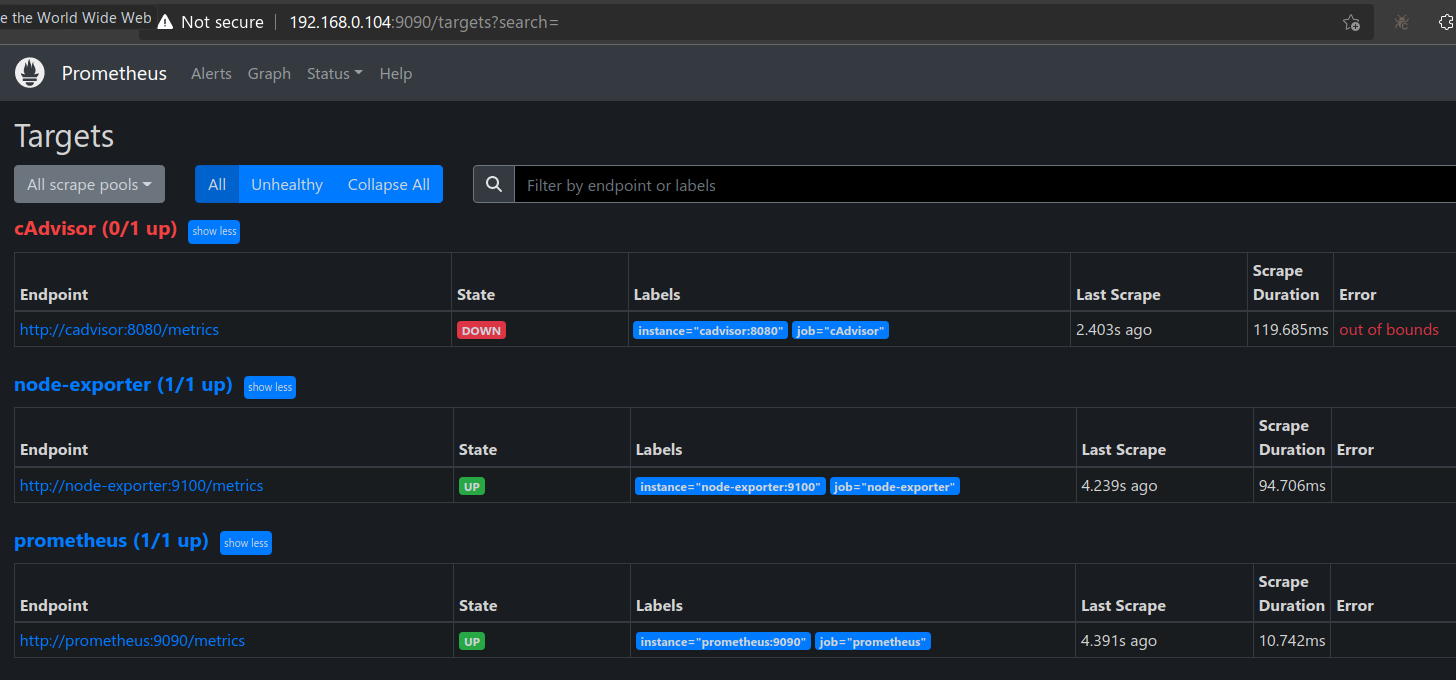
Task: Expand the Status menu
Action: [334, 74]
